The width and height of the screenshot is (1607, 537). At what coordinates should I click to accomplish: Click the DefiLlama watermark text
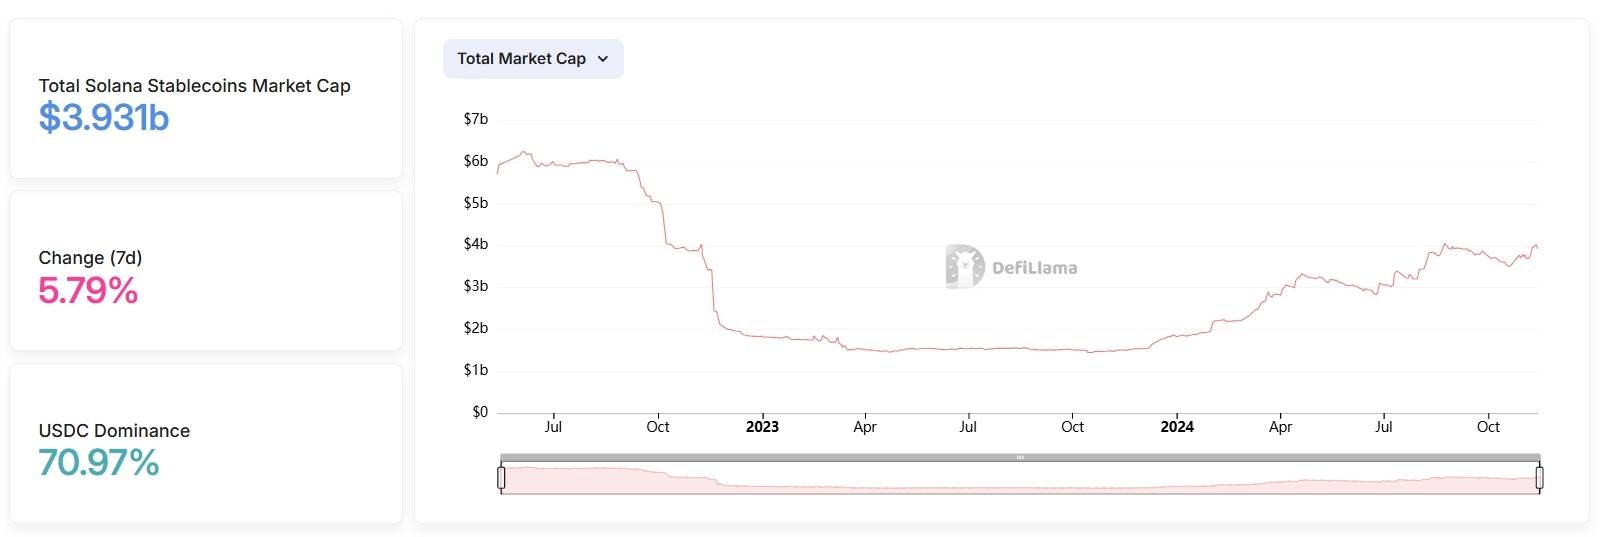pyautogui.click(x=1034, y=268)
